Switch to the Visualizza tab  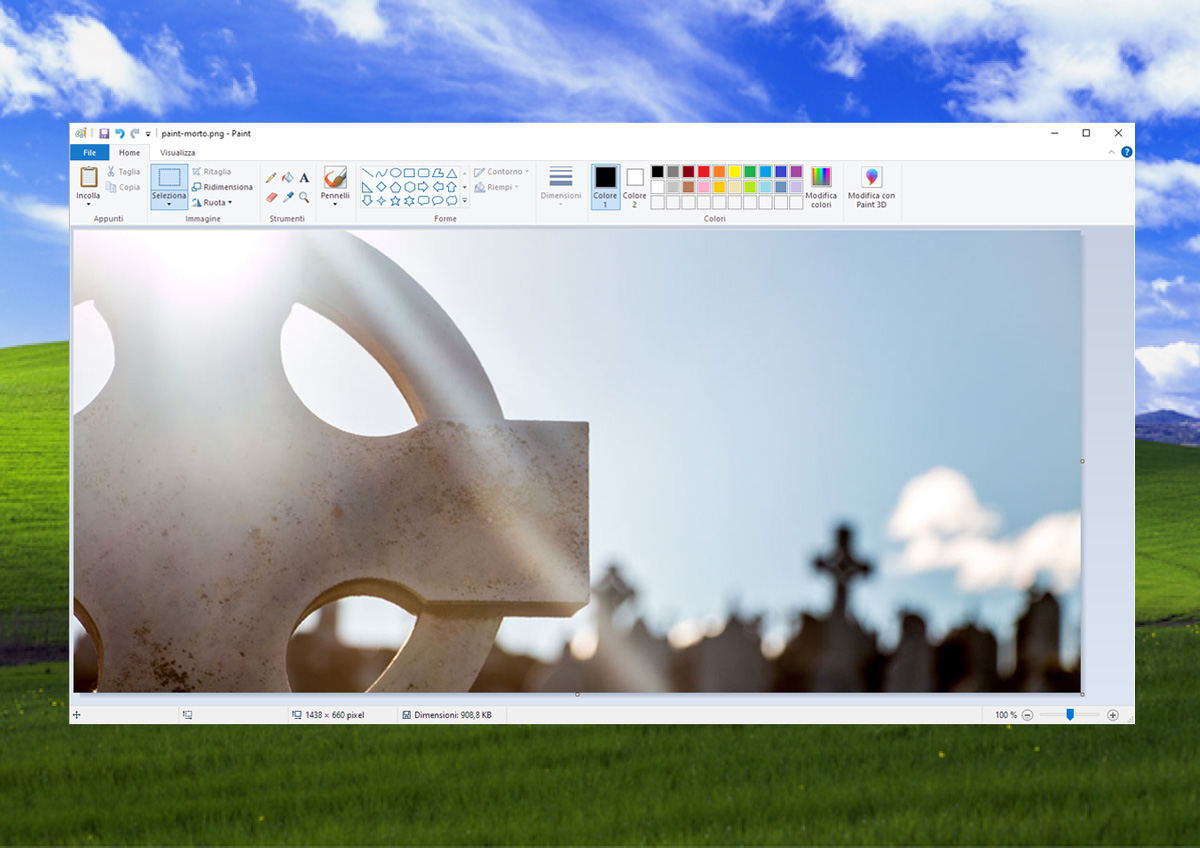(x=178, y=152)
